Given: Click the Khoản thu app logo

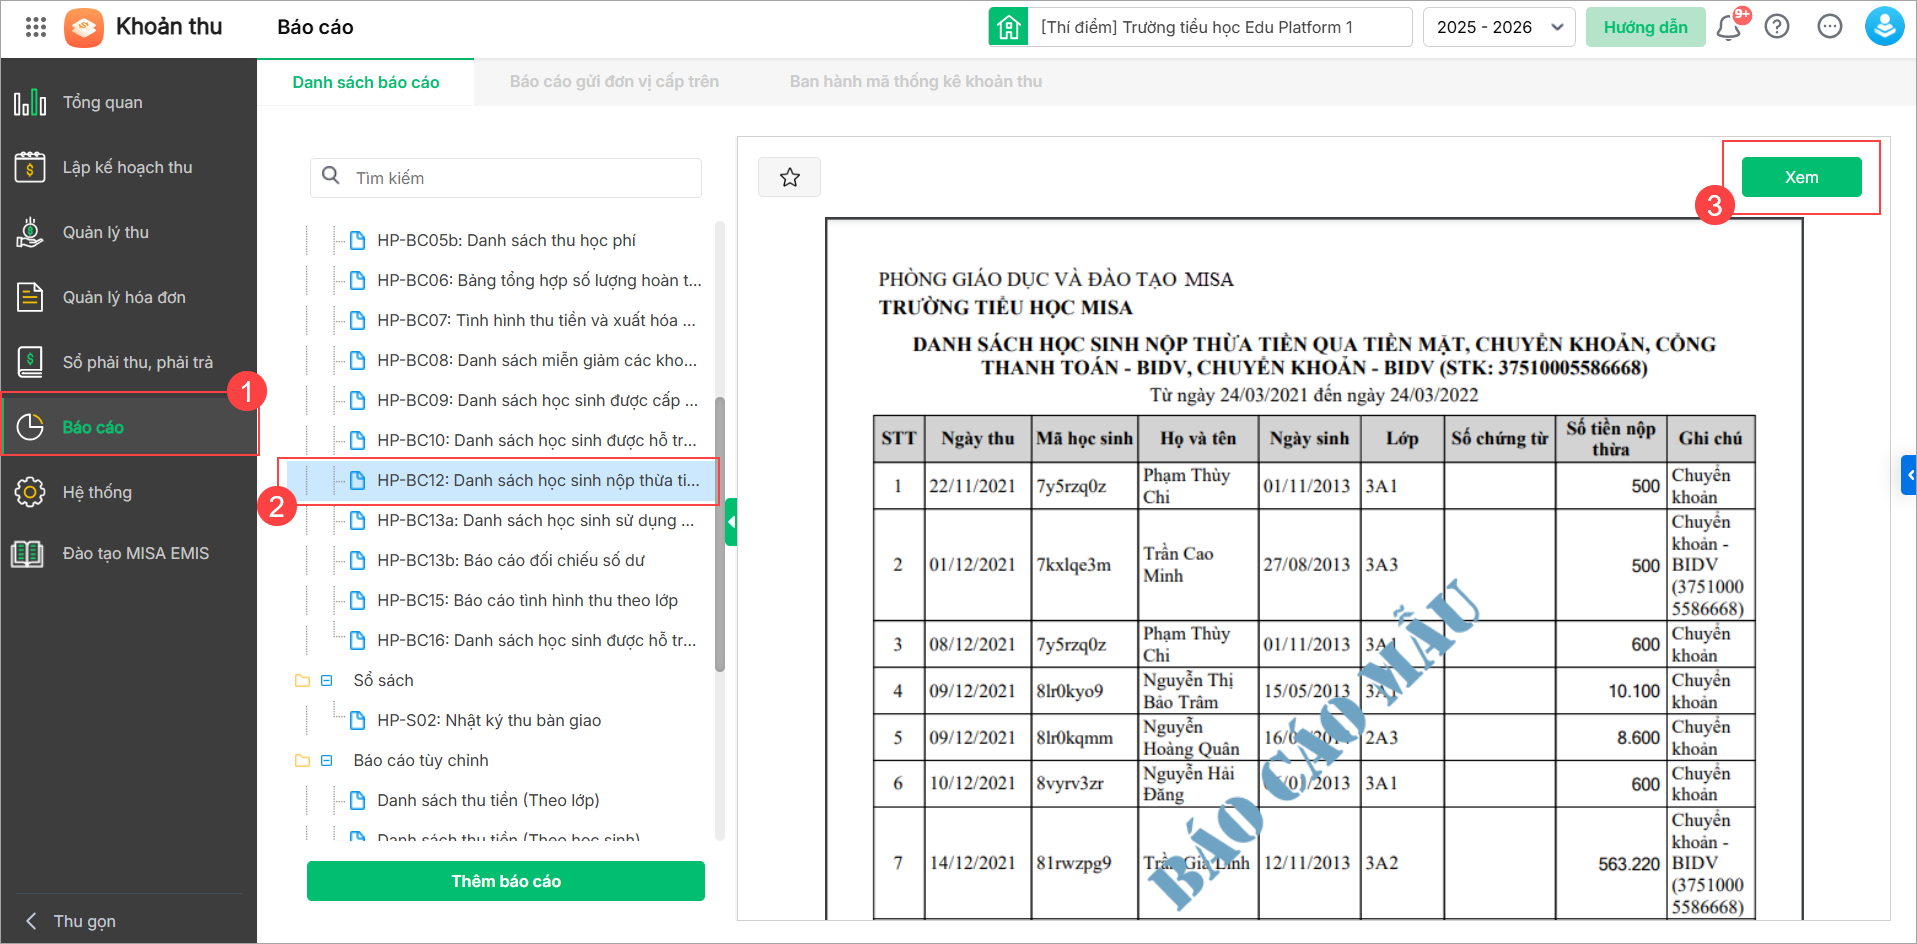Looking at the screenshot, I should pos(84,27).
